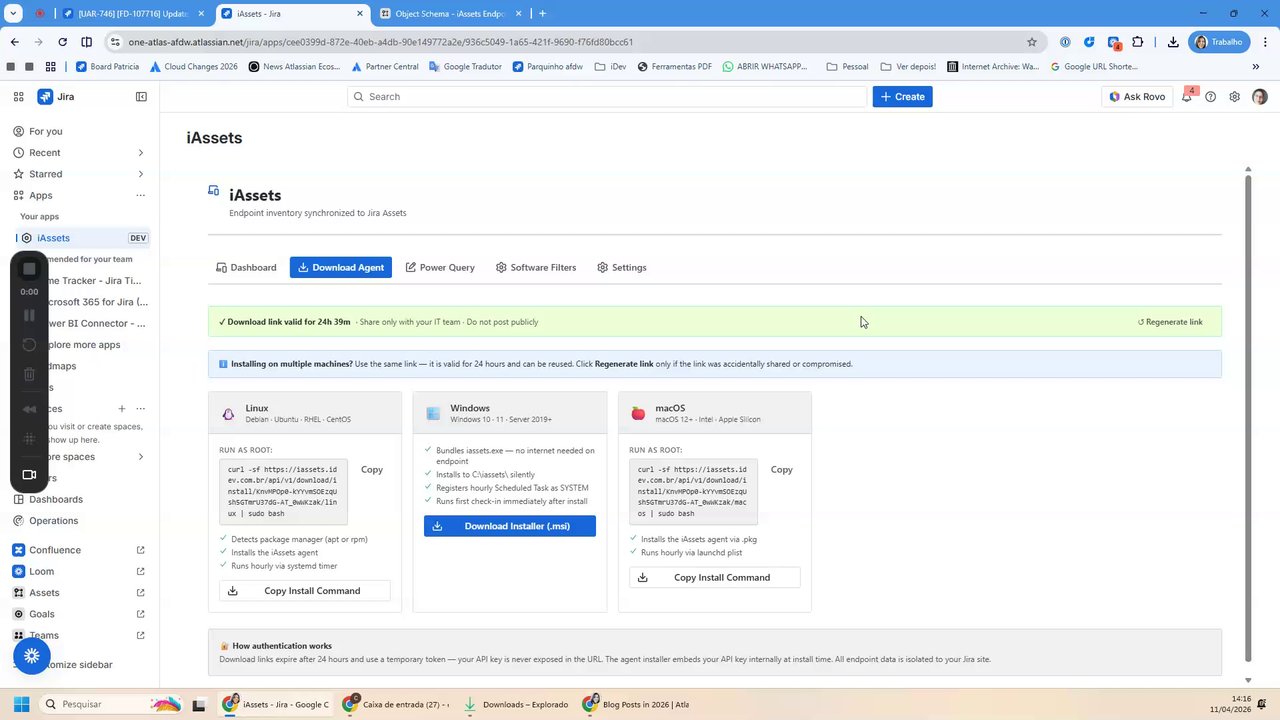Open the Jira app switcher grid icon
Image resolution: width=1280 pixels, height=720 pixels.
(18, 97)
